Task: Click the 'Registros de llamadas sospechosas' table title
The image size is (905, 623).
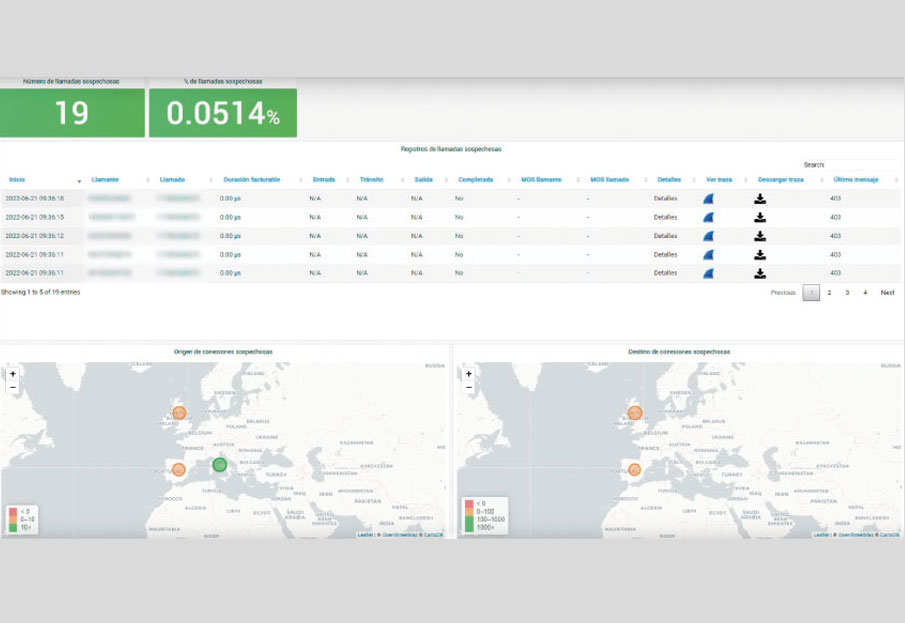Action: (451, 149)
